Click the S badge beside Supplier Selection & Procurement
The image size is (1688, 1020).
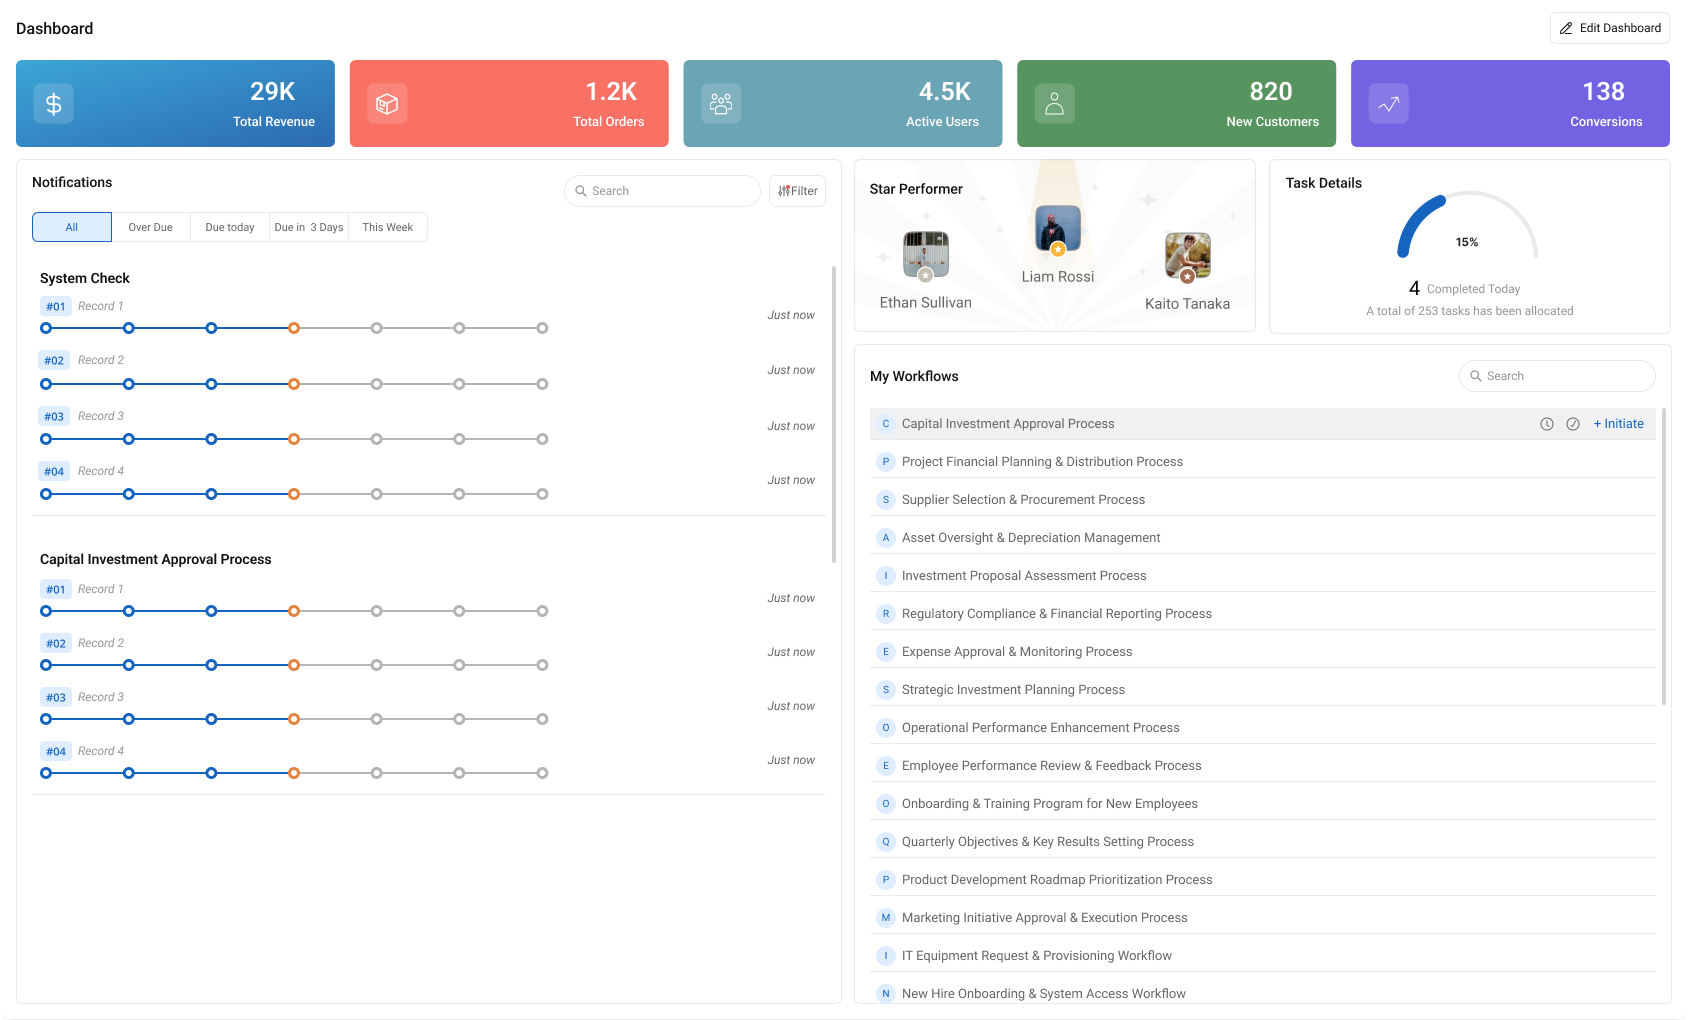(x=886, y=500)
